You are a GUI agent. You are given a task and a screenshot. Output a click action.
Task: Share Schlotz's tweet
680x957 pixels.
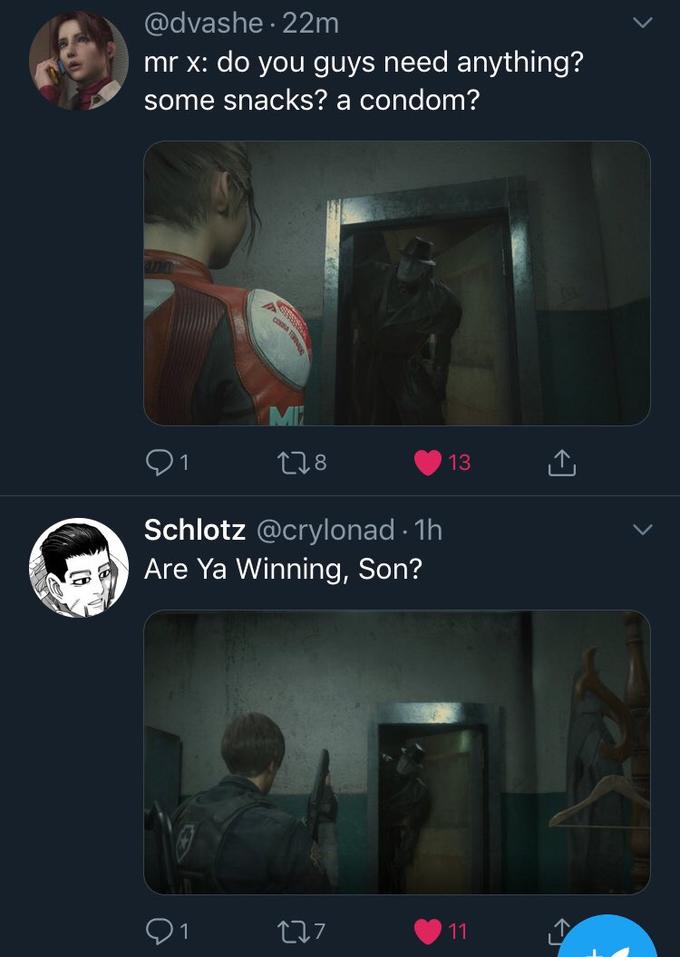tap(559, 931)
